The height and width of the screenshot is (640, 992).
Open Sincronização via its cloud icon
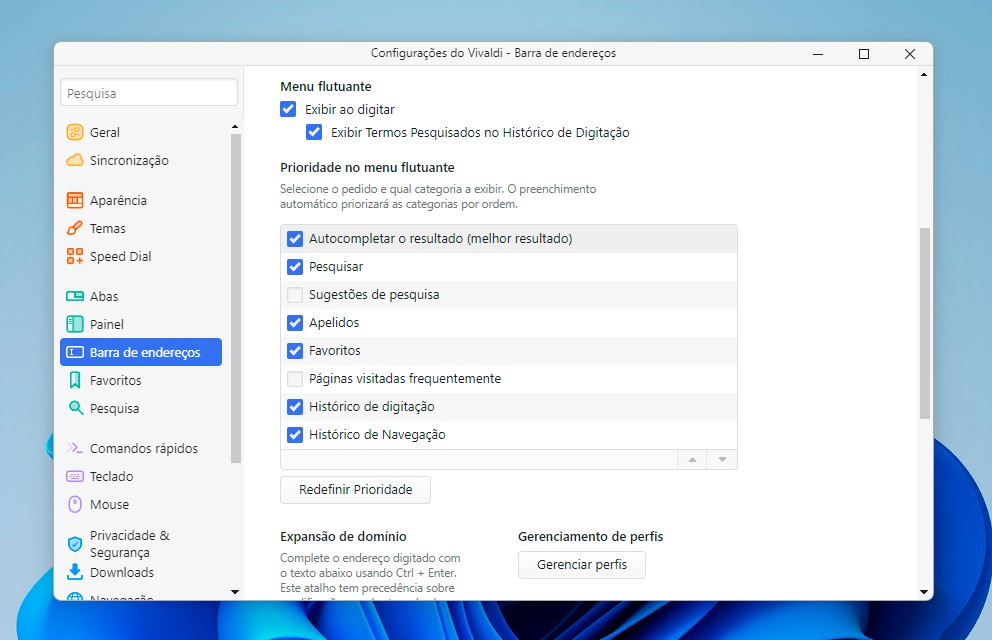pos(75,160)
